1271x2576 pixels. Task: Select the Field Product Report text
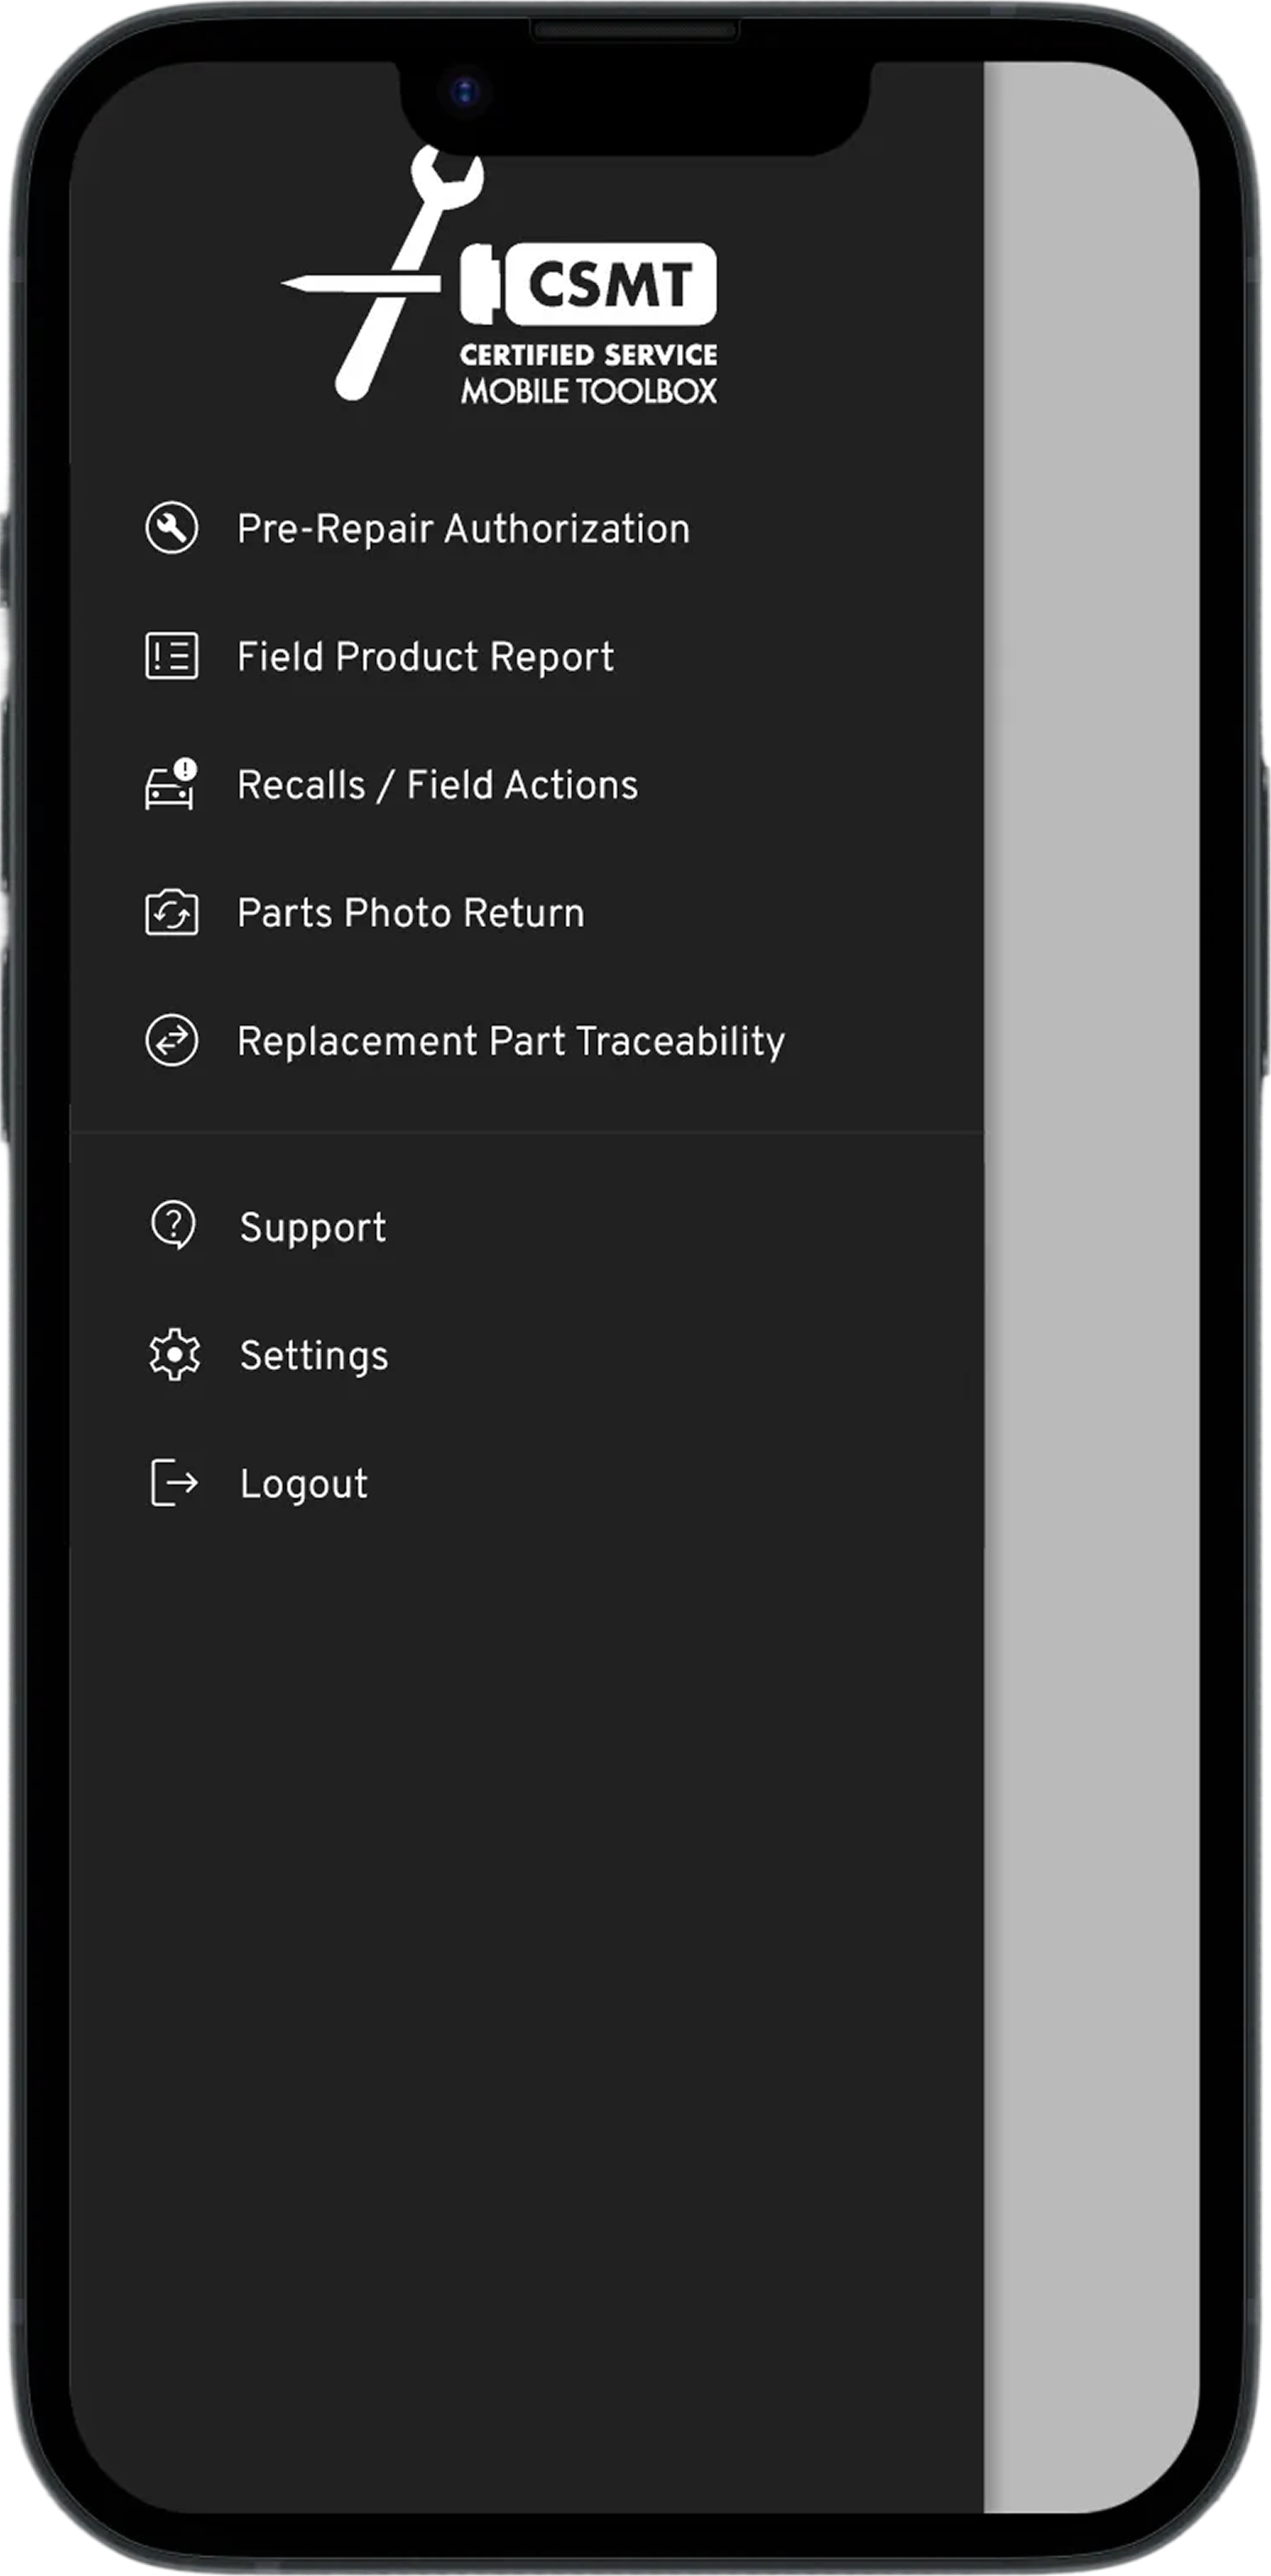425,657
